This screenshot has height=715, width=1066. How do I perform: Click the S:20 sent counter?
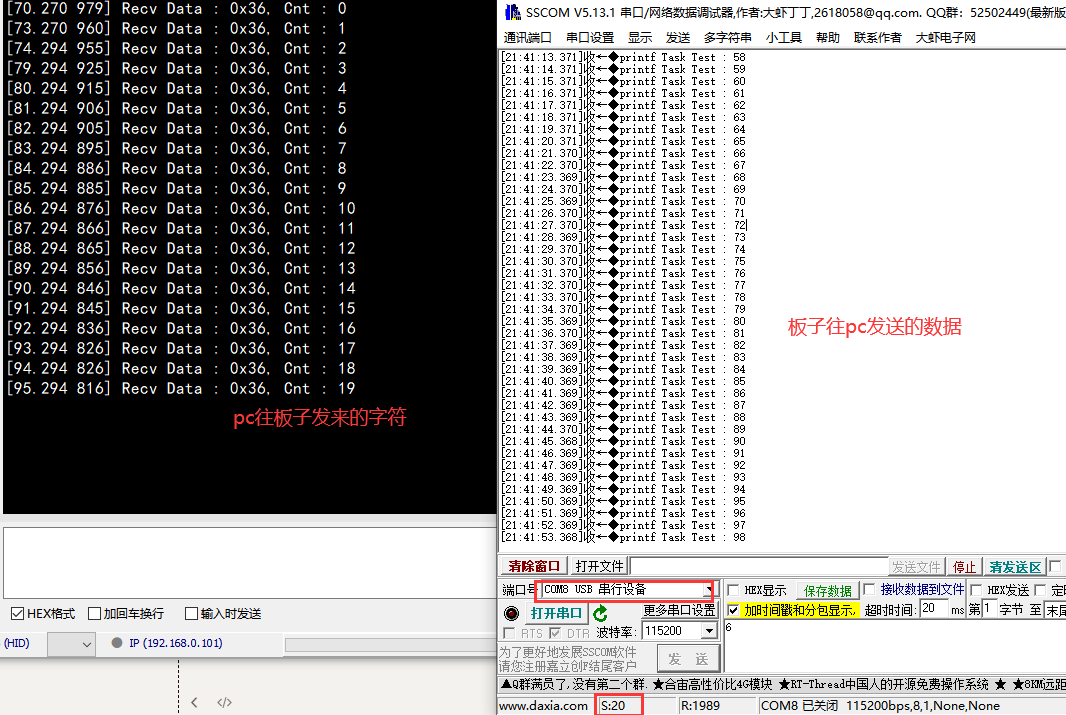pos(613,705)
